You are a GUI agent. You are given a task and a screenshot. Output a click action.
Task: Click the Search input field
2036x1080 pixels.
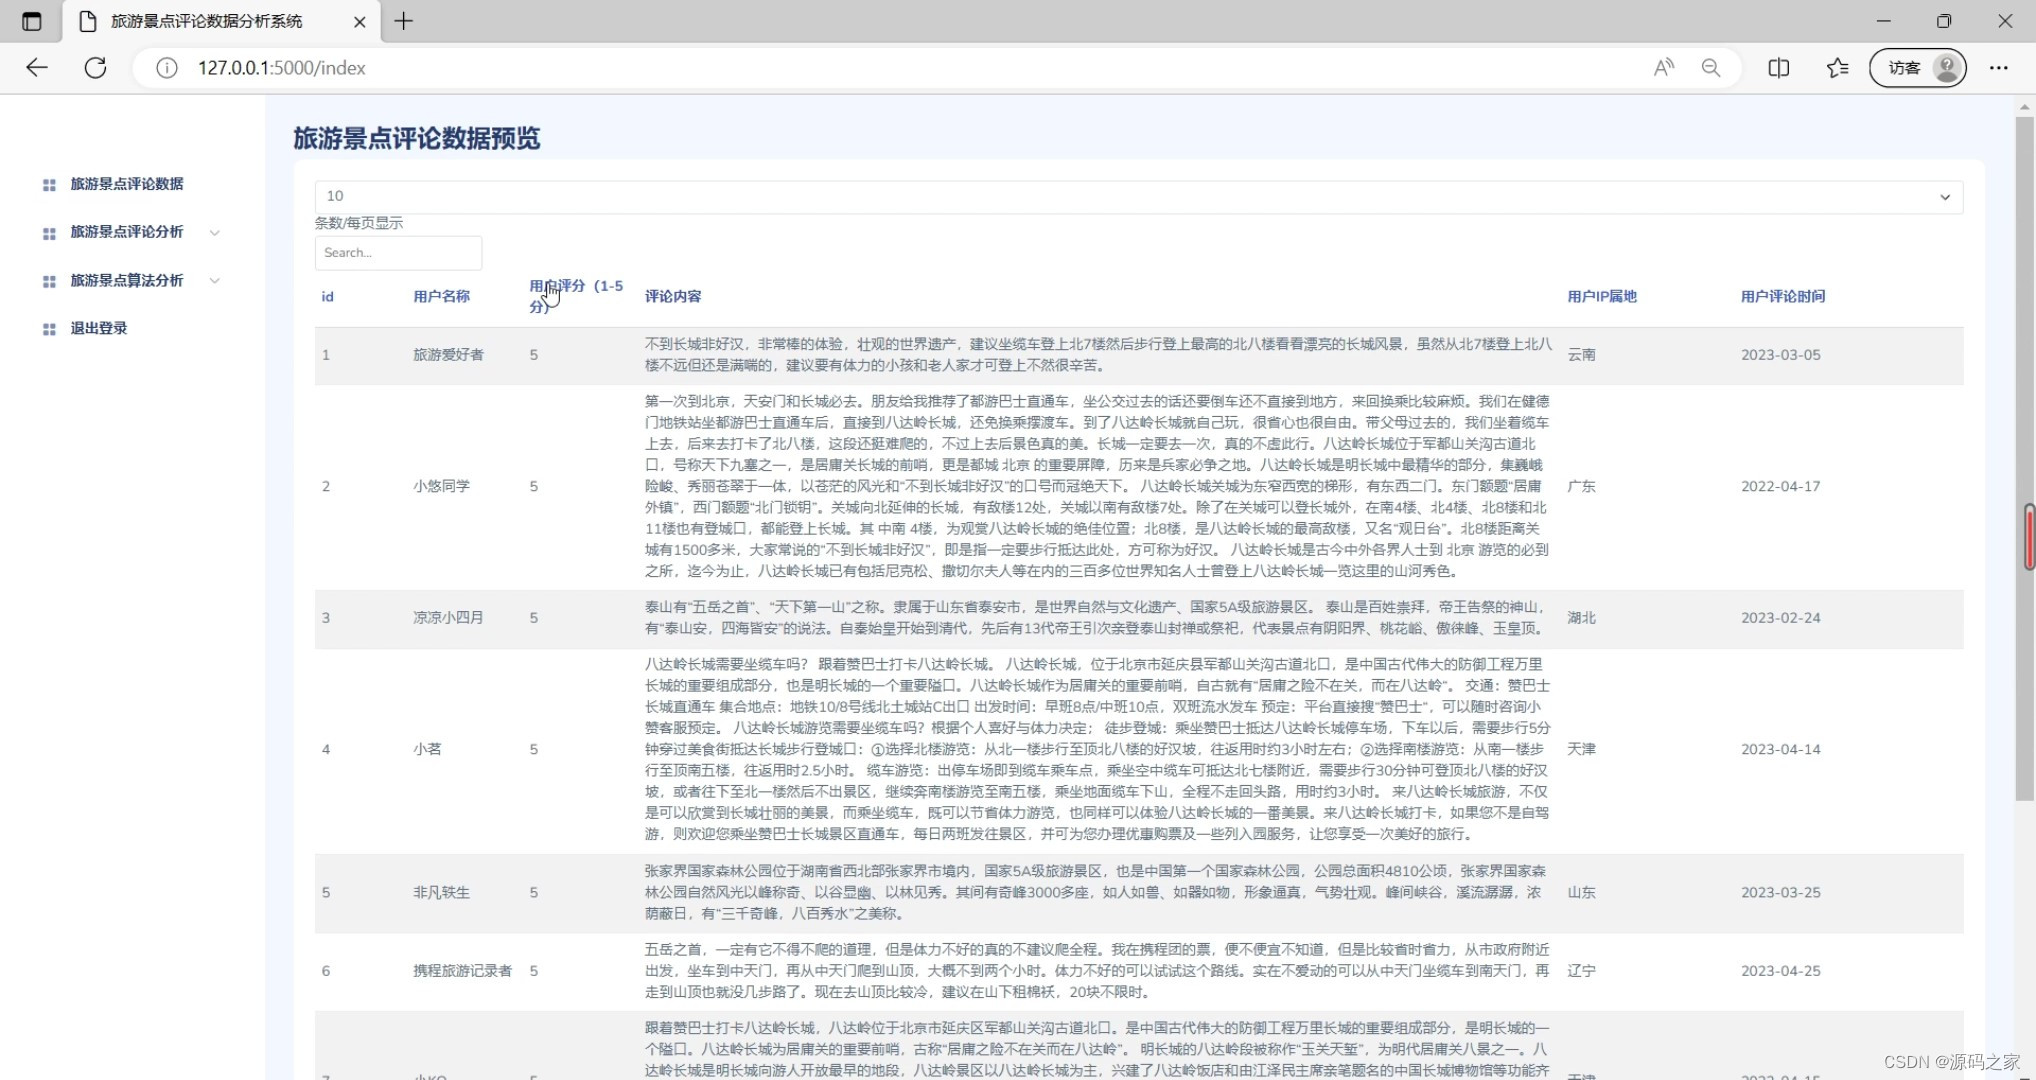398,253
